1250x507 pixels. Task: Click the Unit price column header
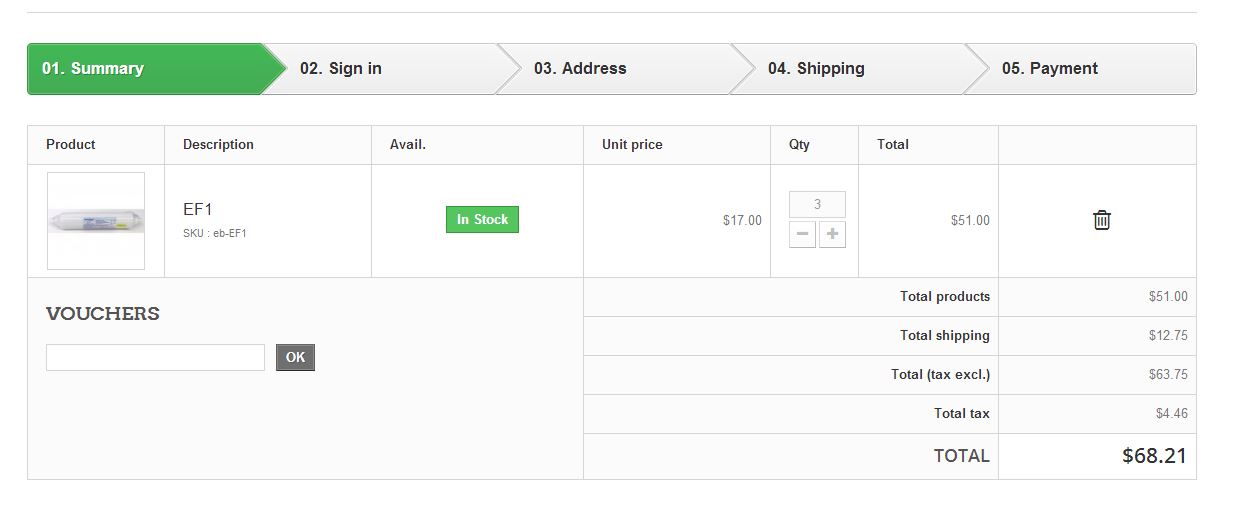pyautogui.click(x=632, y=145)
